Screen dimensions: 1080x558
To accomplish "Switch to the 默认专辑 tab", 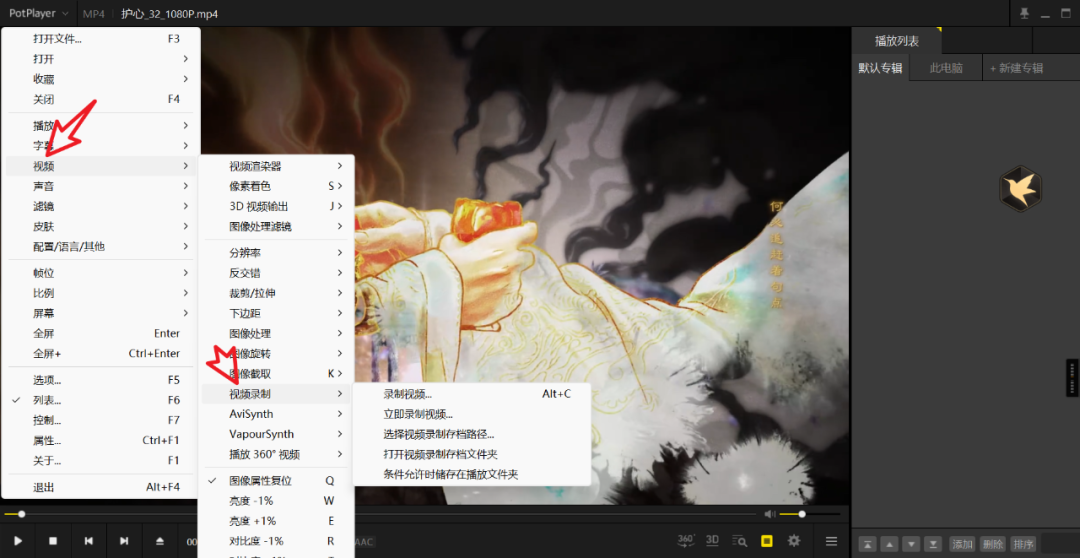I will point(880,68).
